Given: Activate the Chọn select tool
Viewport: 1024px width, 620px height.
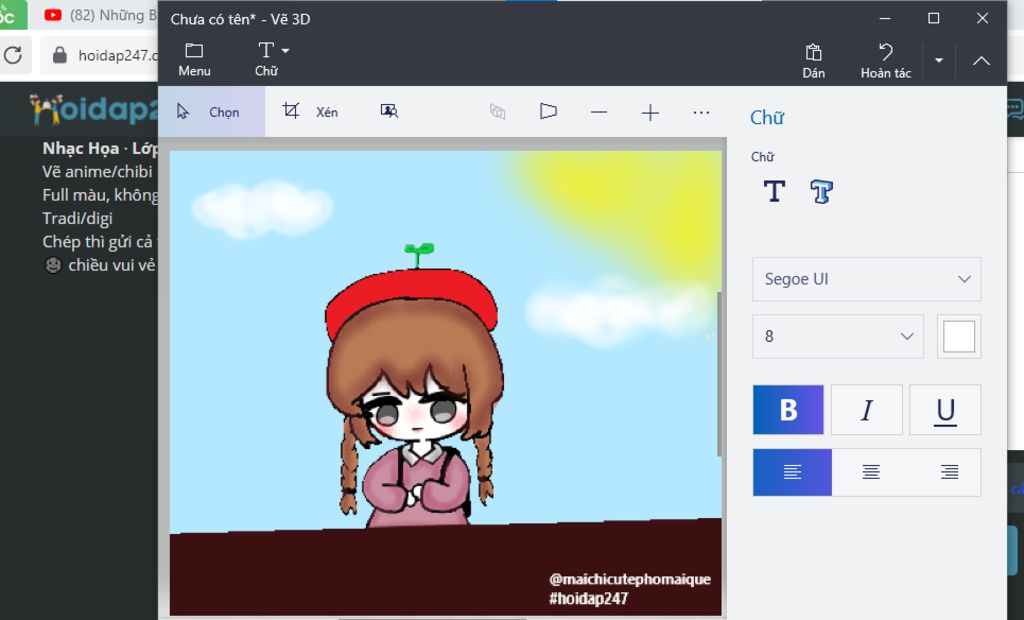Looking at the screenshot, I should [212, 112].
